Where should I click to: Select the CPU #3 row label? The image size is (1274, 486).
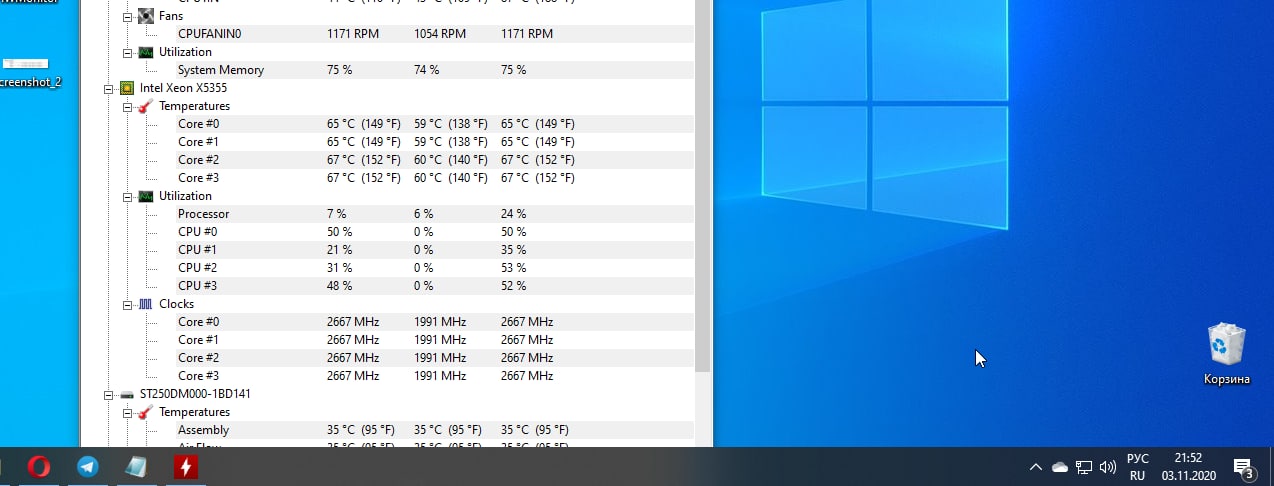click(x=197, y=286)
